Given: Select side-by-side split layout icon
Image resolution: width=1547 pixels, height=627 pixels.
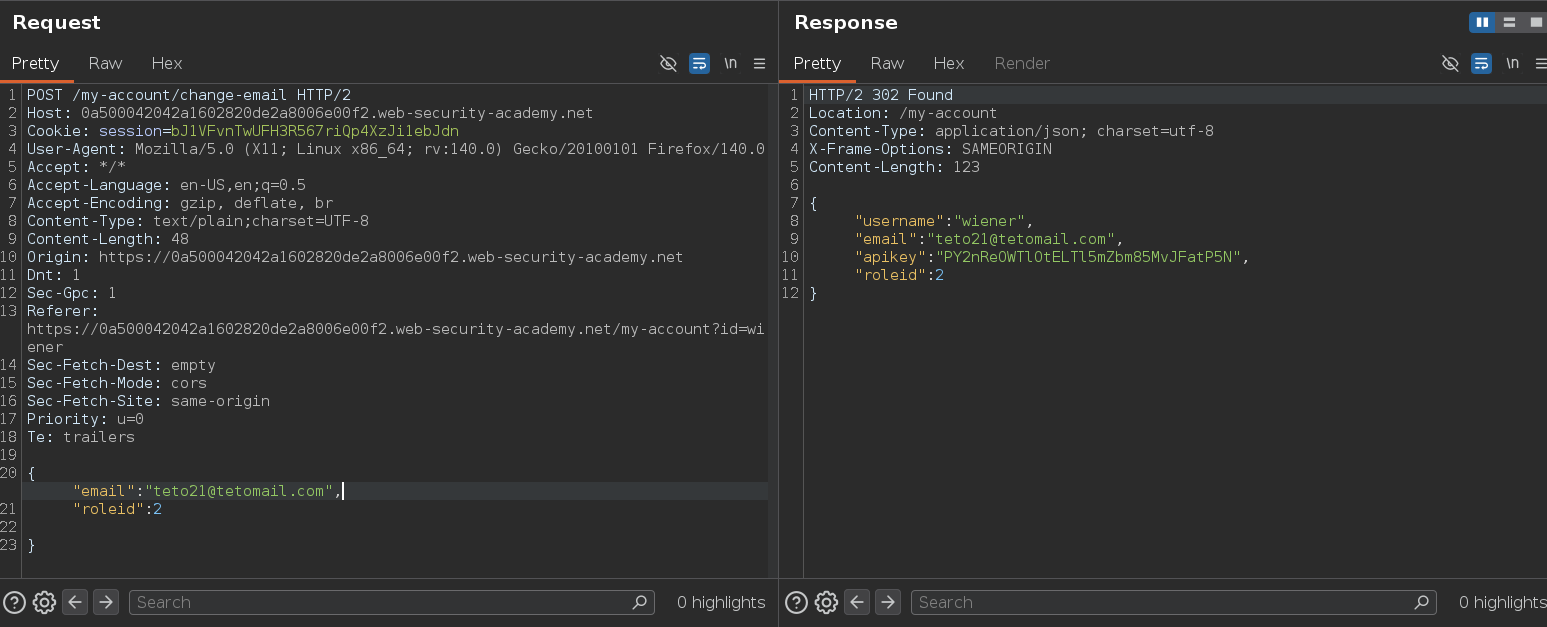Looking at the screenshot, I should pyautogui.click(x=1482, y=22).
